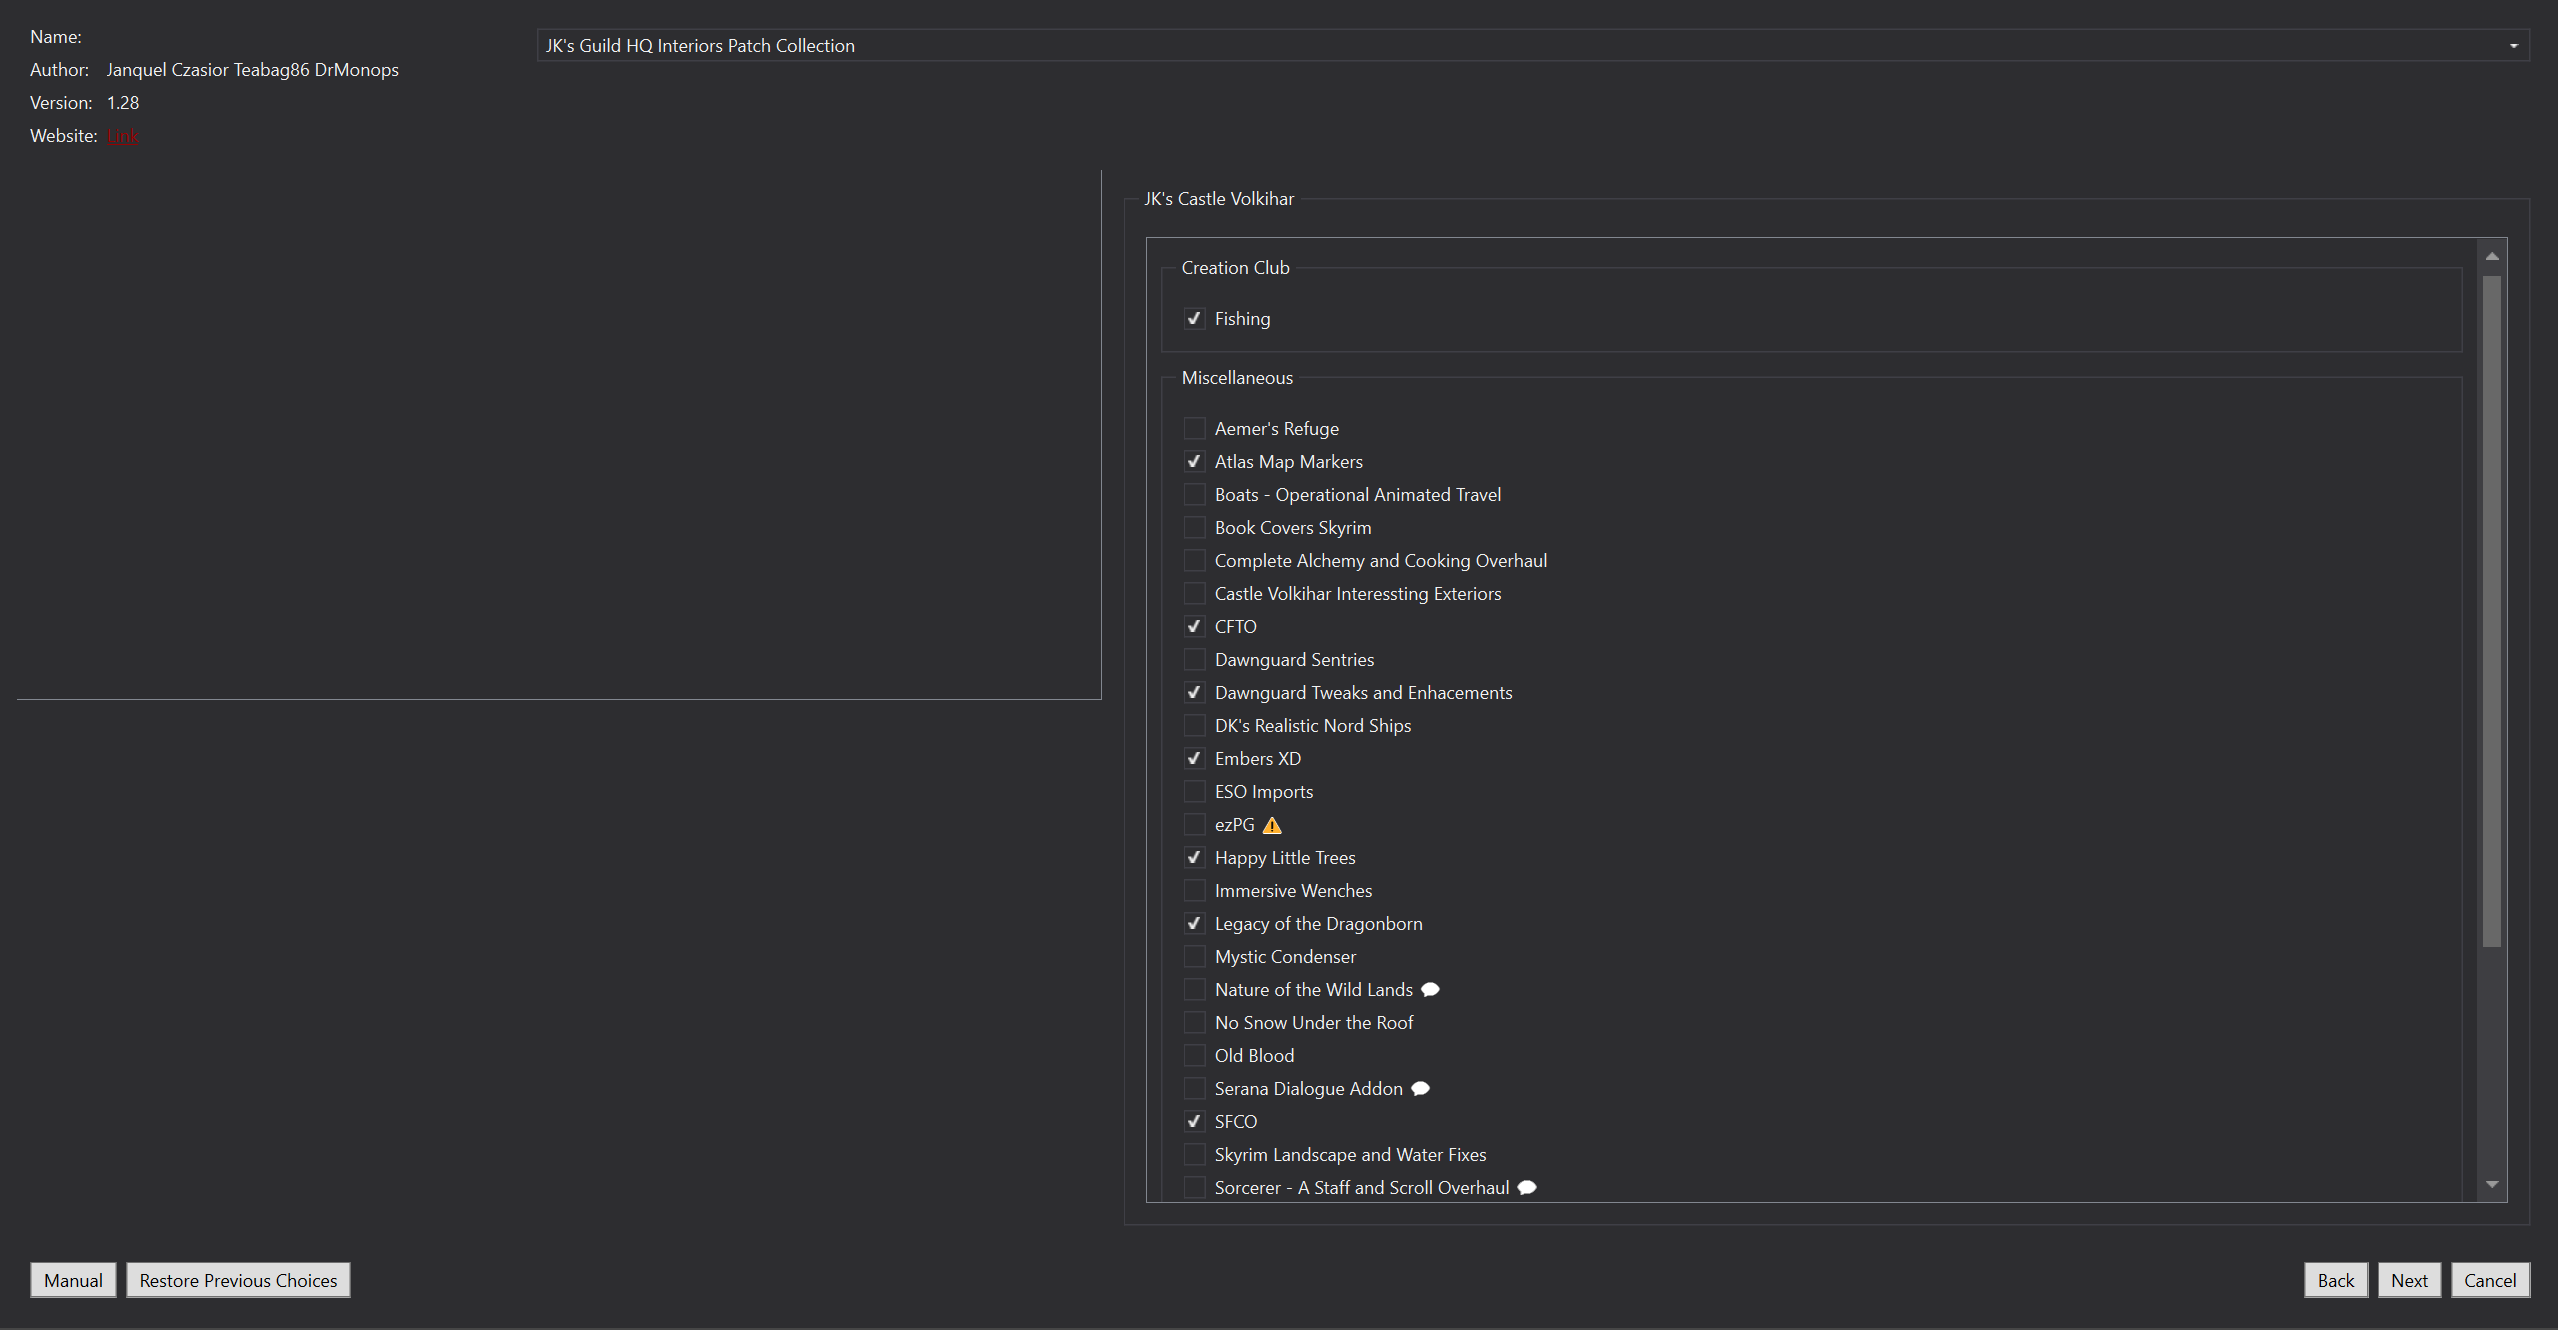Enable Immersive Wenches patch
The image size is (2558, 1330).
point(1194,891)
